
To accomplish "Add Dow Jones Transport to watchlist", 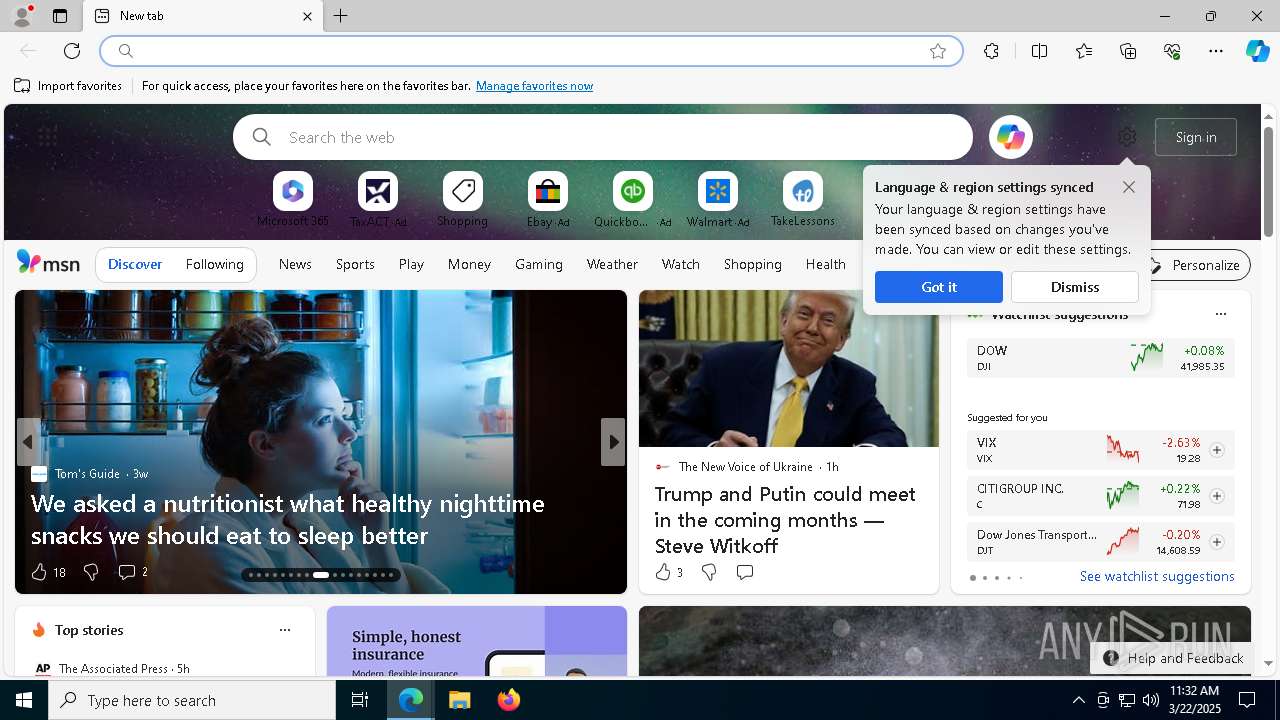I will [x=1217, y=542].
